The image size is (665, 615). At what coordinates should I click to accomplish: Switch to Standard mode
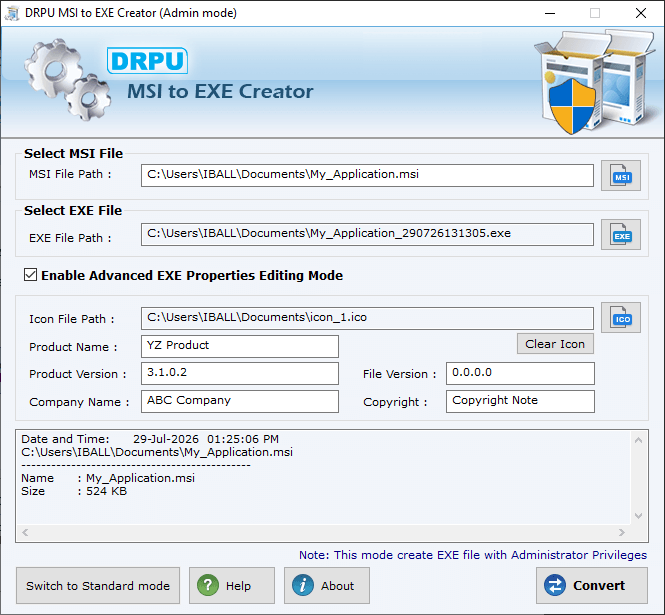pos(98,585)
